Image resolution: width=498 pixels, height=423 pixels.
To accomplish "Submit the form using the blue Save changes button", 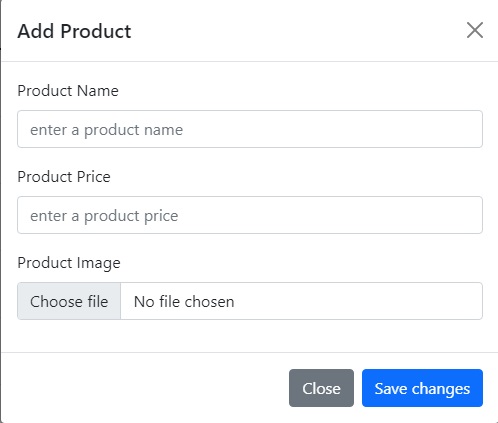I will coord(422,388).
